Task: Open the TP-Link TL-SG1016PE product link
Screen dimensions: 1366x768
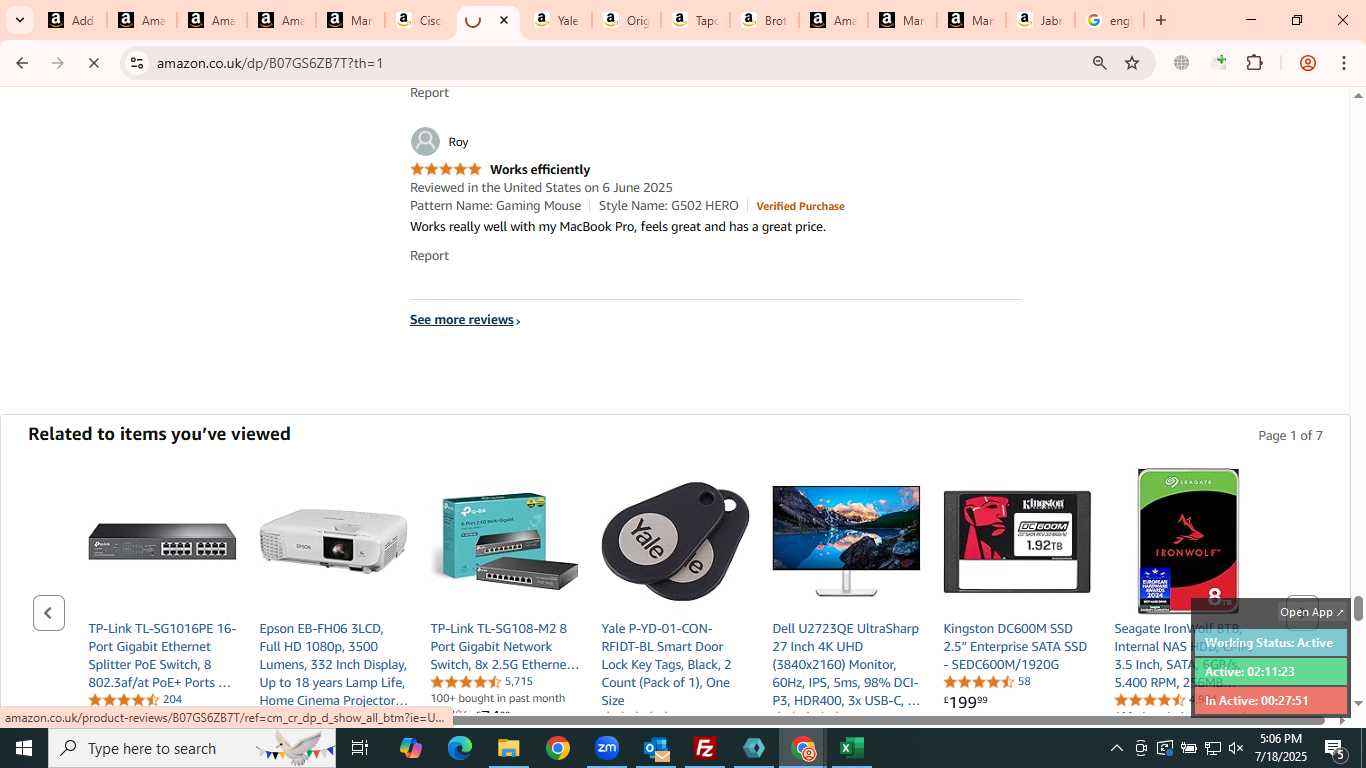Action: [163, 655]
